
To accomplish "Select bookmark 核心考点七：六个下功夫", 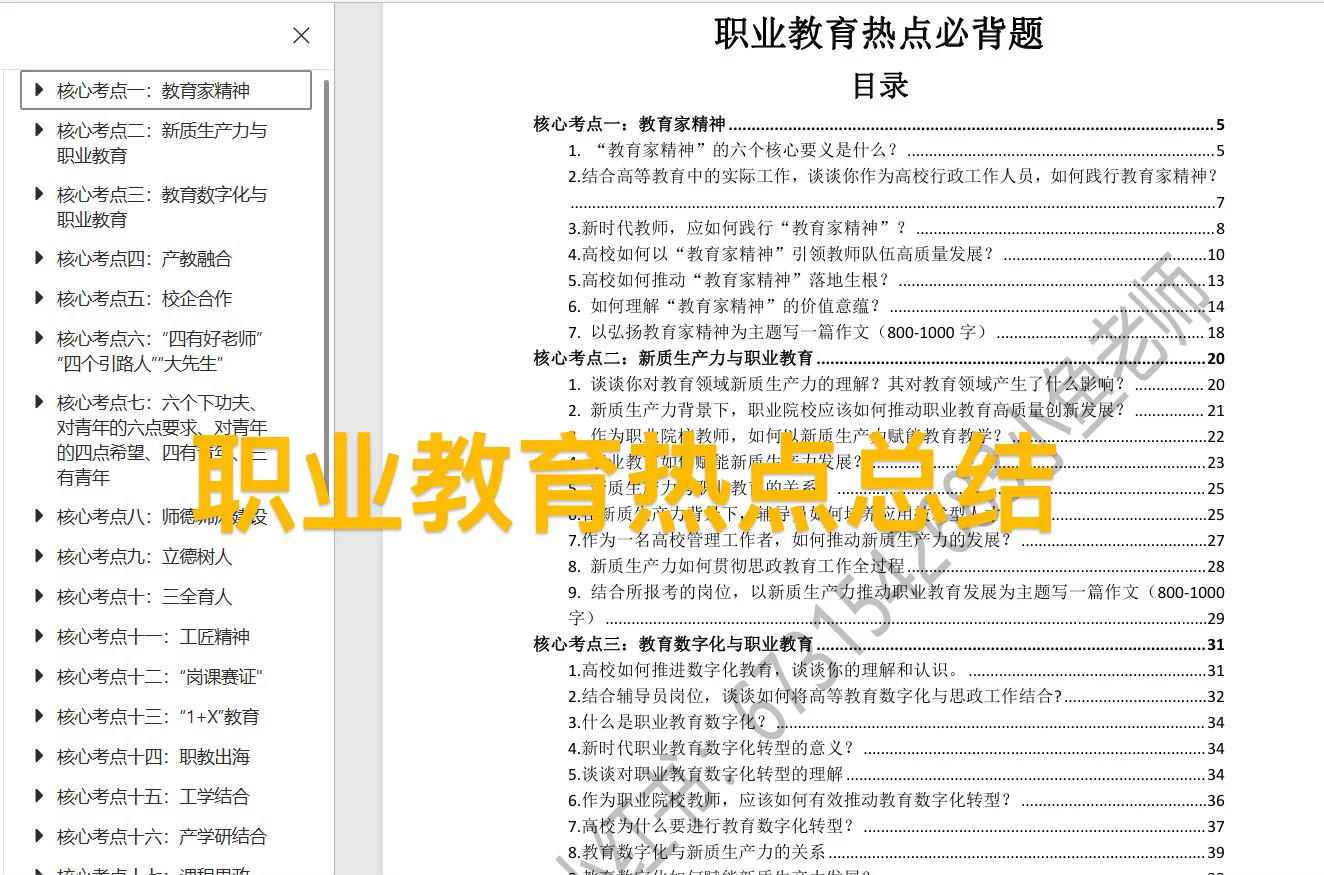I will pos(162,440).
